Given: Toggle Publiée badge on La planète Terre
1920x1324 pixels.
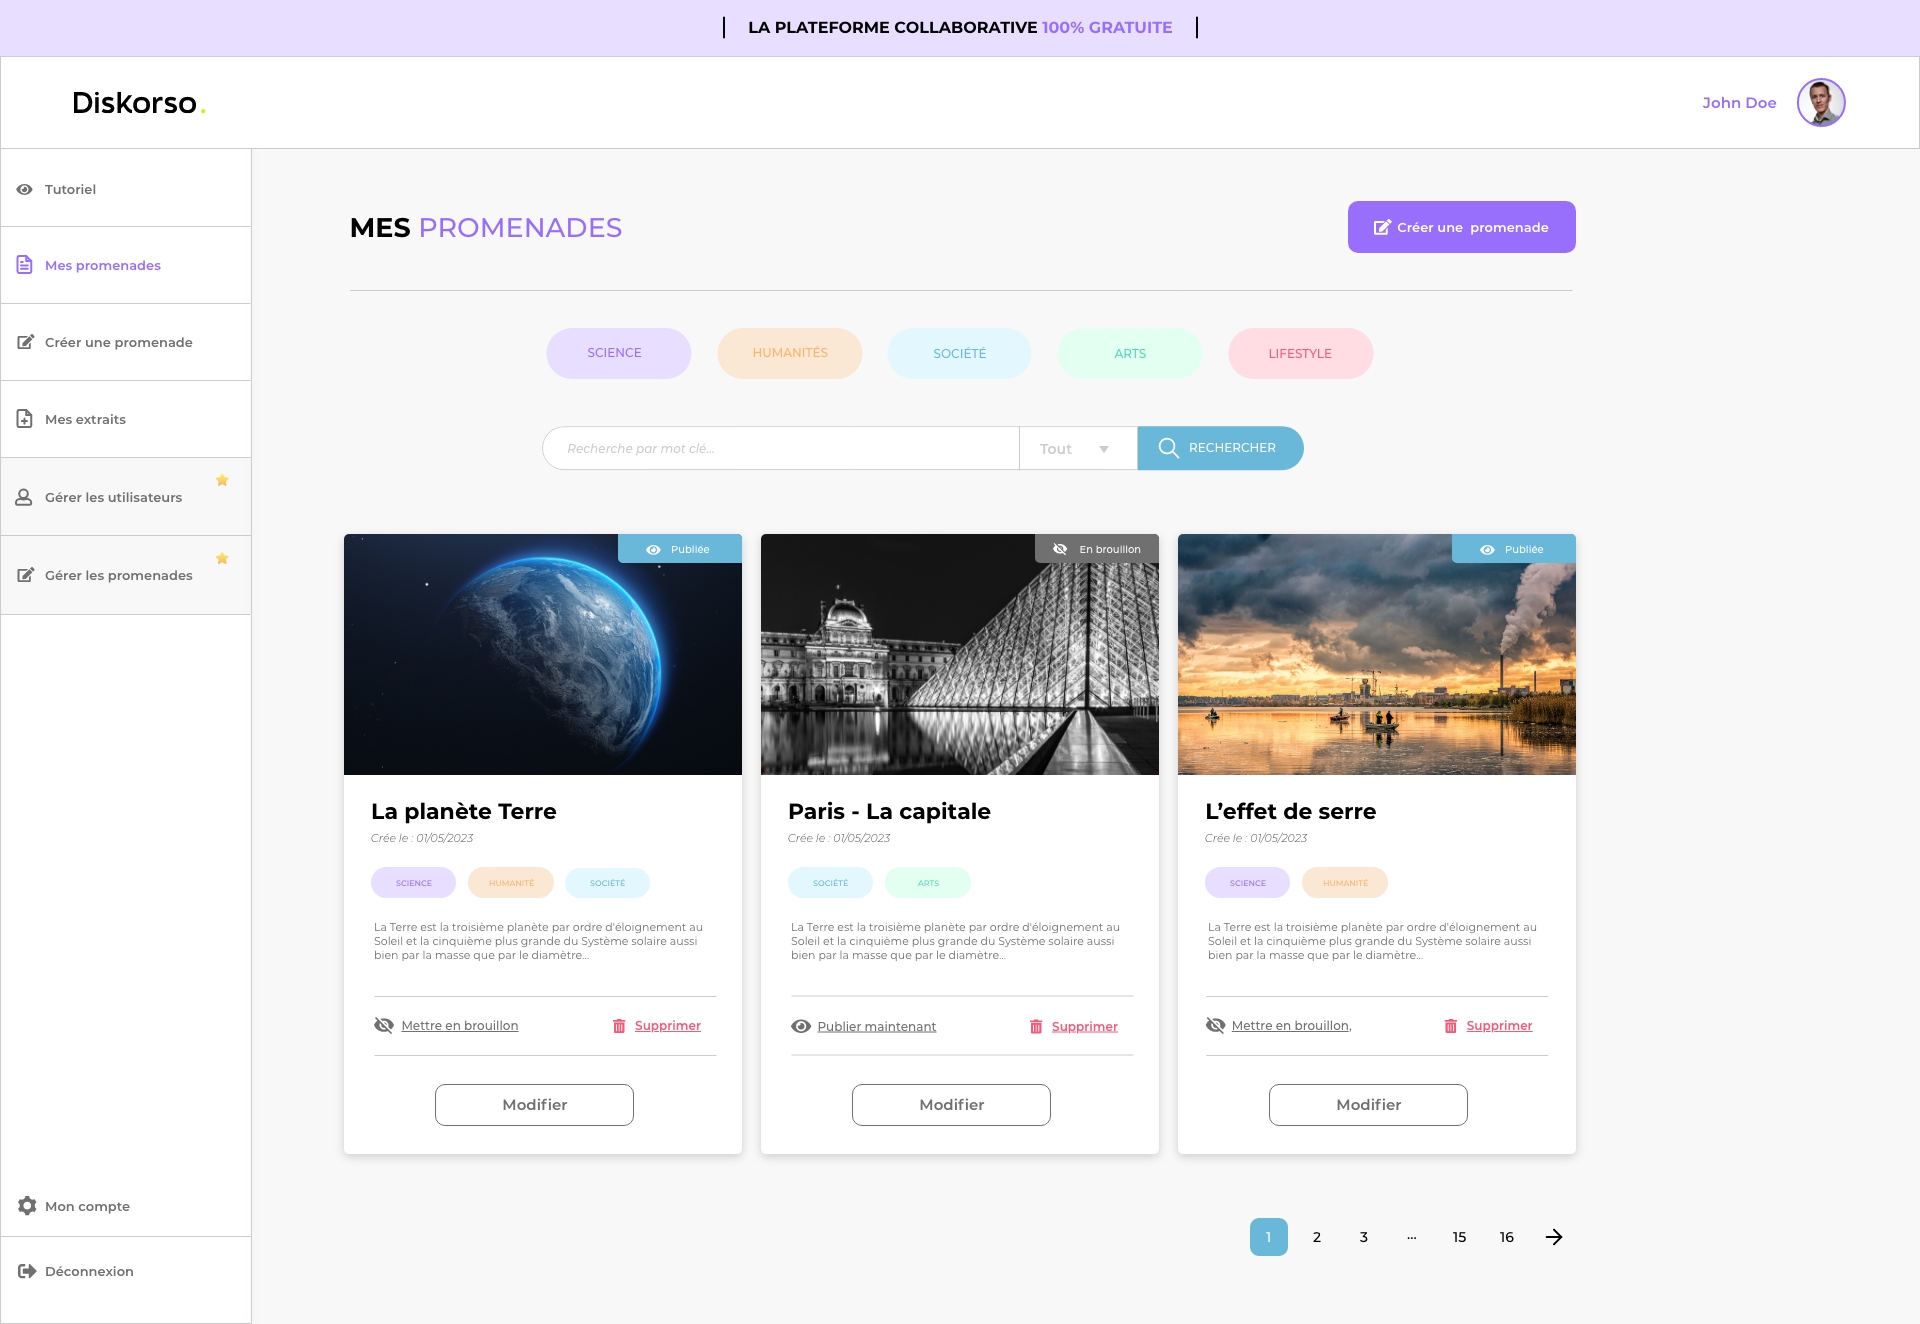Looking at the screenshot, I should [x=680, y=549].
